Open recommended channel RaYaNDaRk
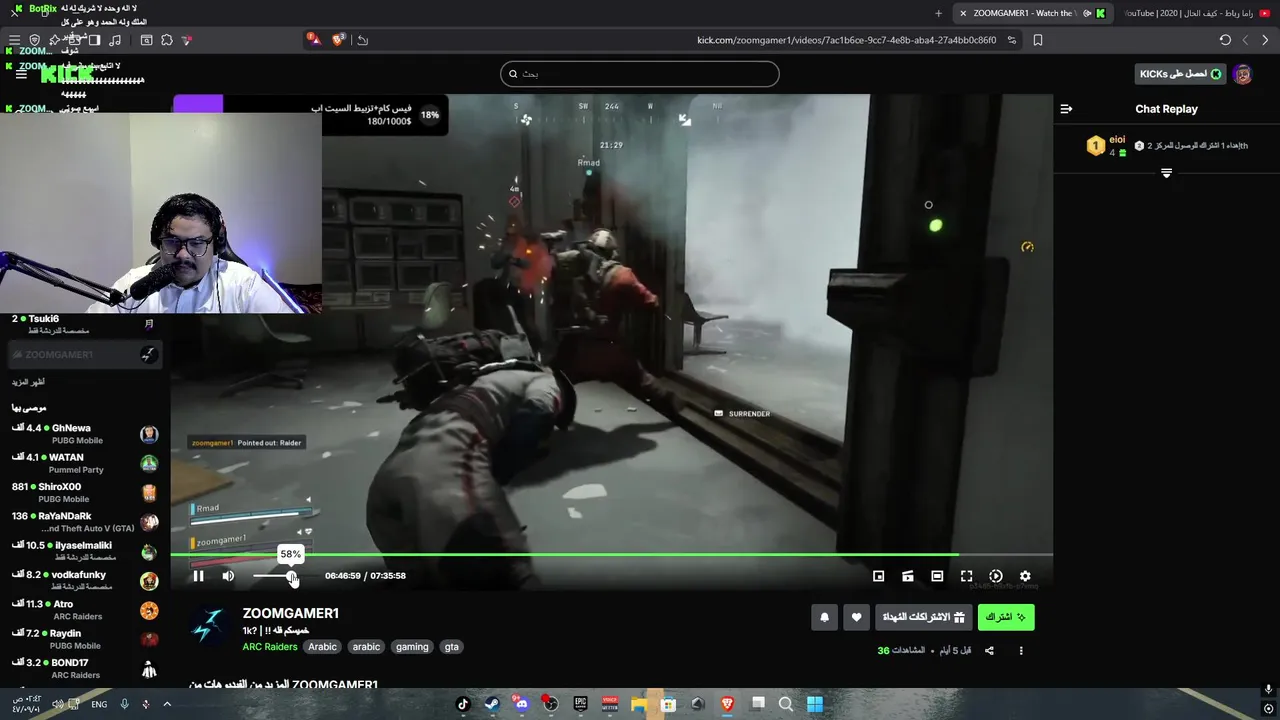Screen dimensions: 1280x720 point(85,522)
